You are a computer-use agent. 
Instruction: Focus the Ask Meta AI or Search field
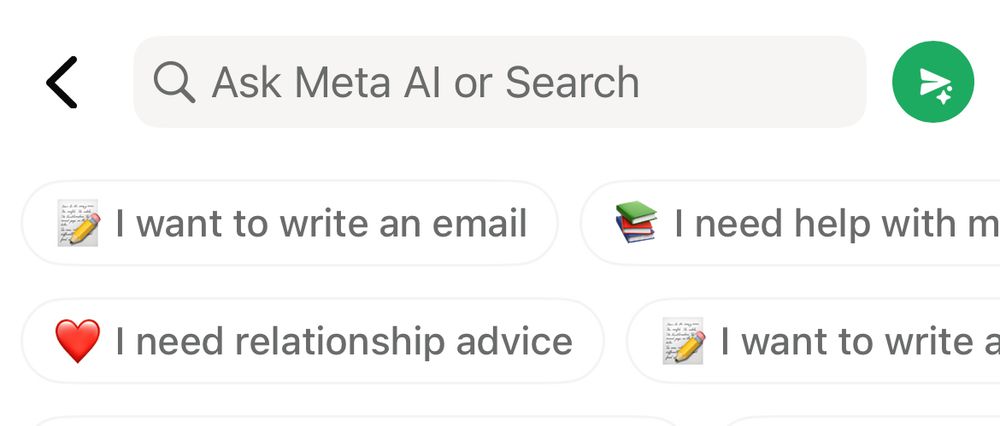click(x=499, y=82)
